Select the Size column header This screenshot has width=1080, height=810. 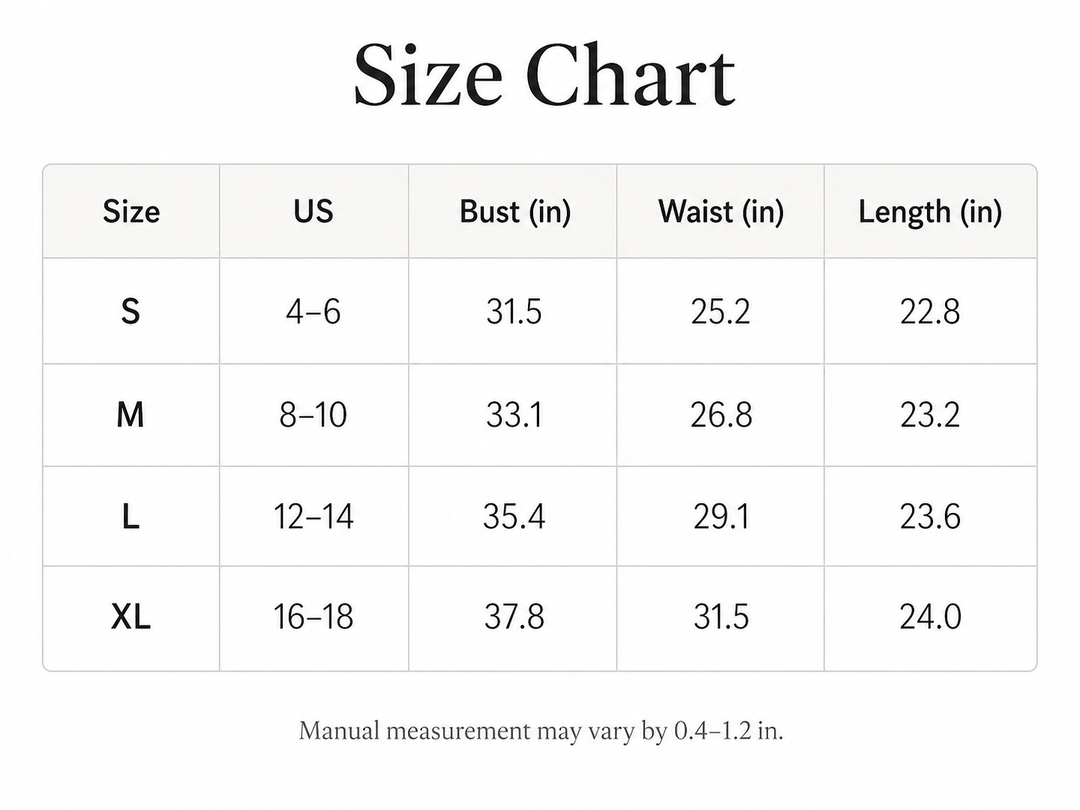click(x=131, y=211)
